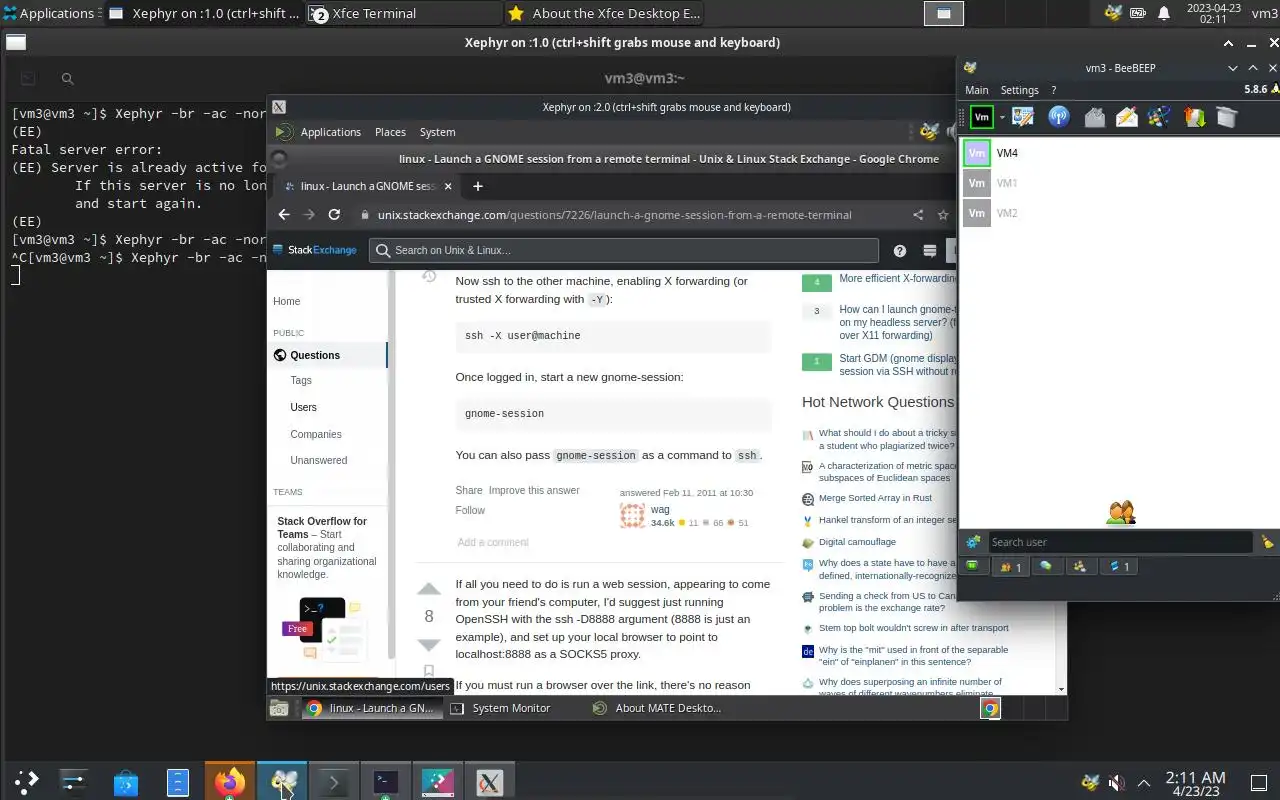This screenshot has width=1280, height=800.
Task: Switch to the blue file tab showing 1
Action: click(x=1118, y=566)
